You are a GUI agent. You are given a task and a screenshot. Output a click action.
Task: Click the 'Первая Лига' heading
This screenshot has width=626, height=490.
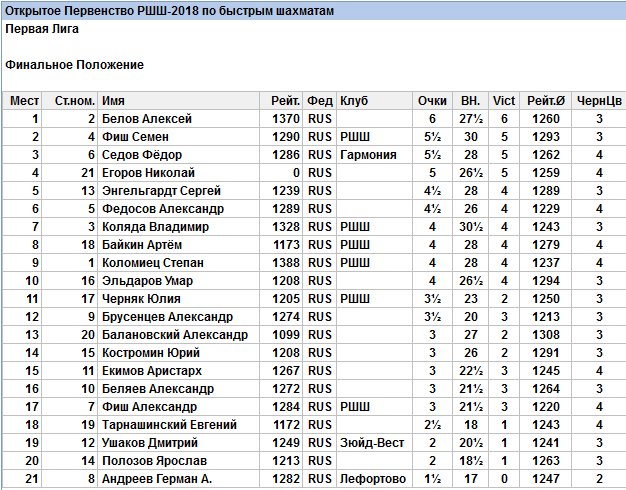coord(42,29)
